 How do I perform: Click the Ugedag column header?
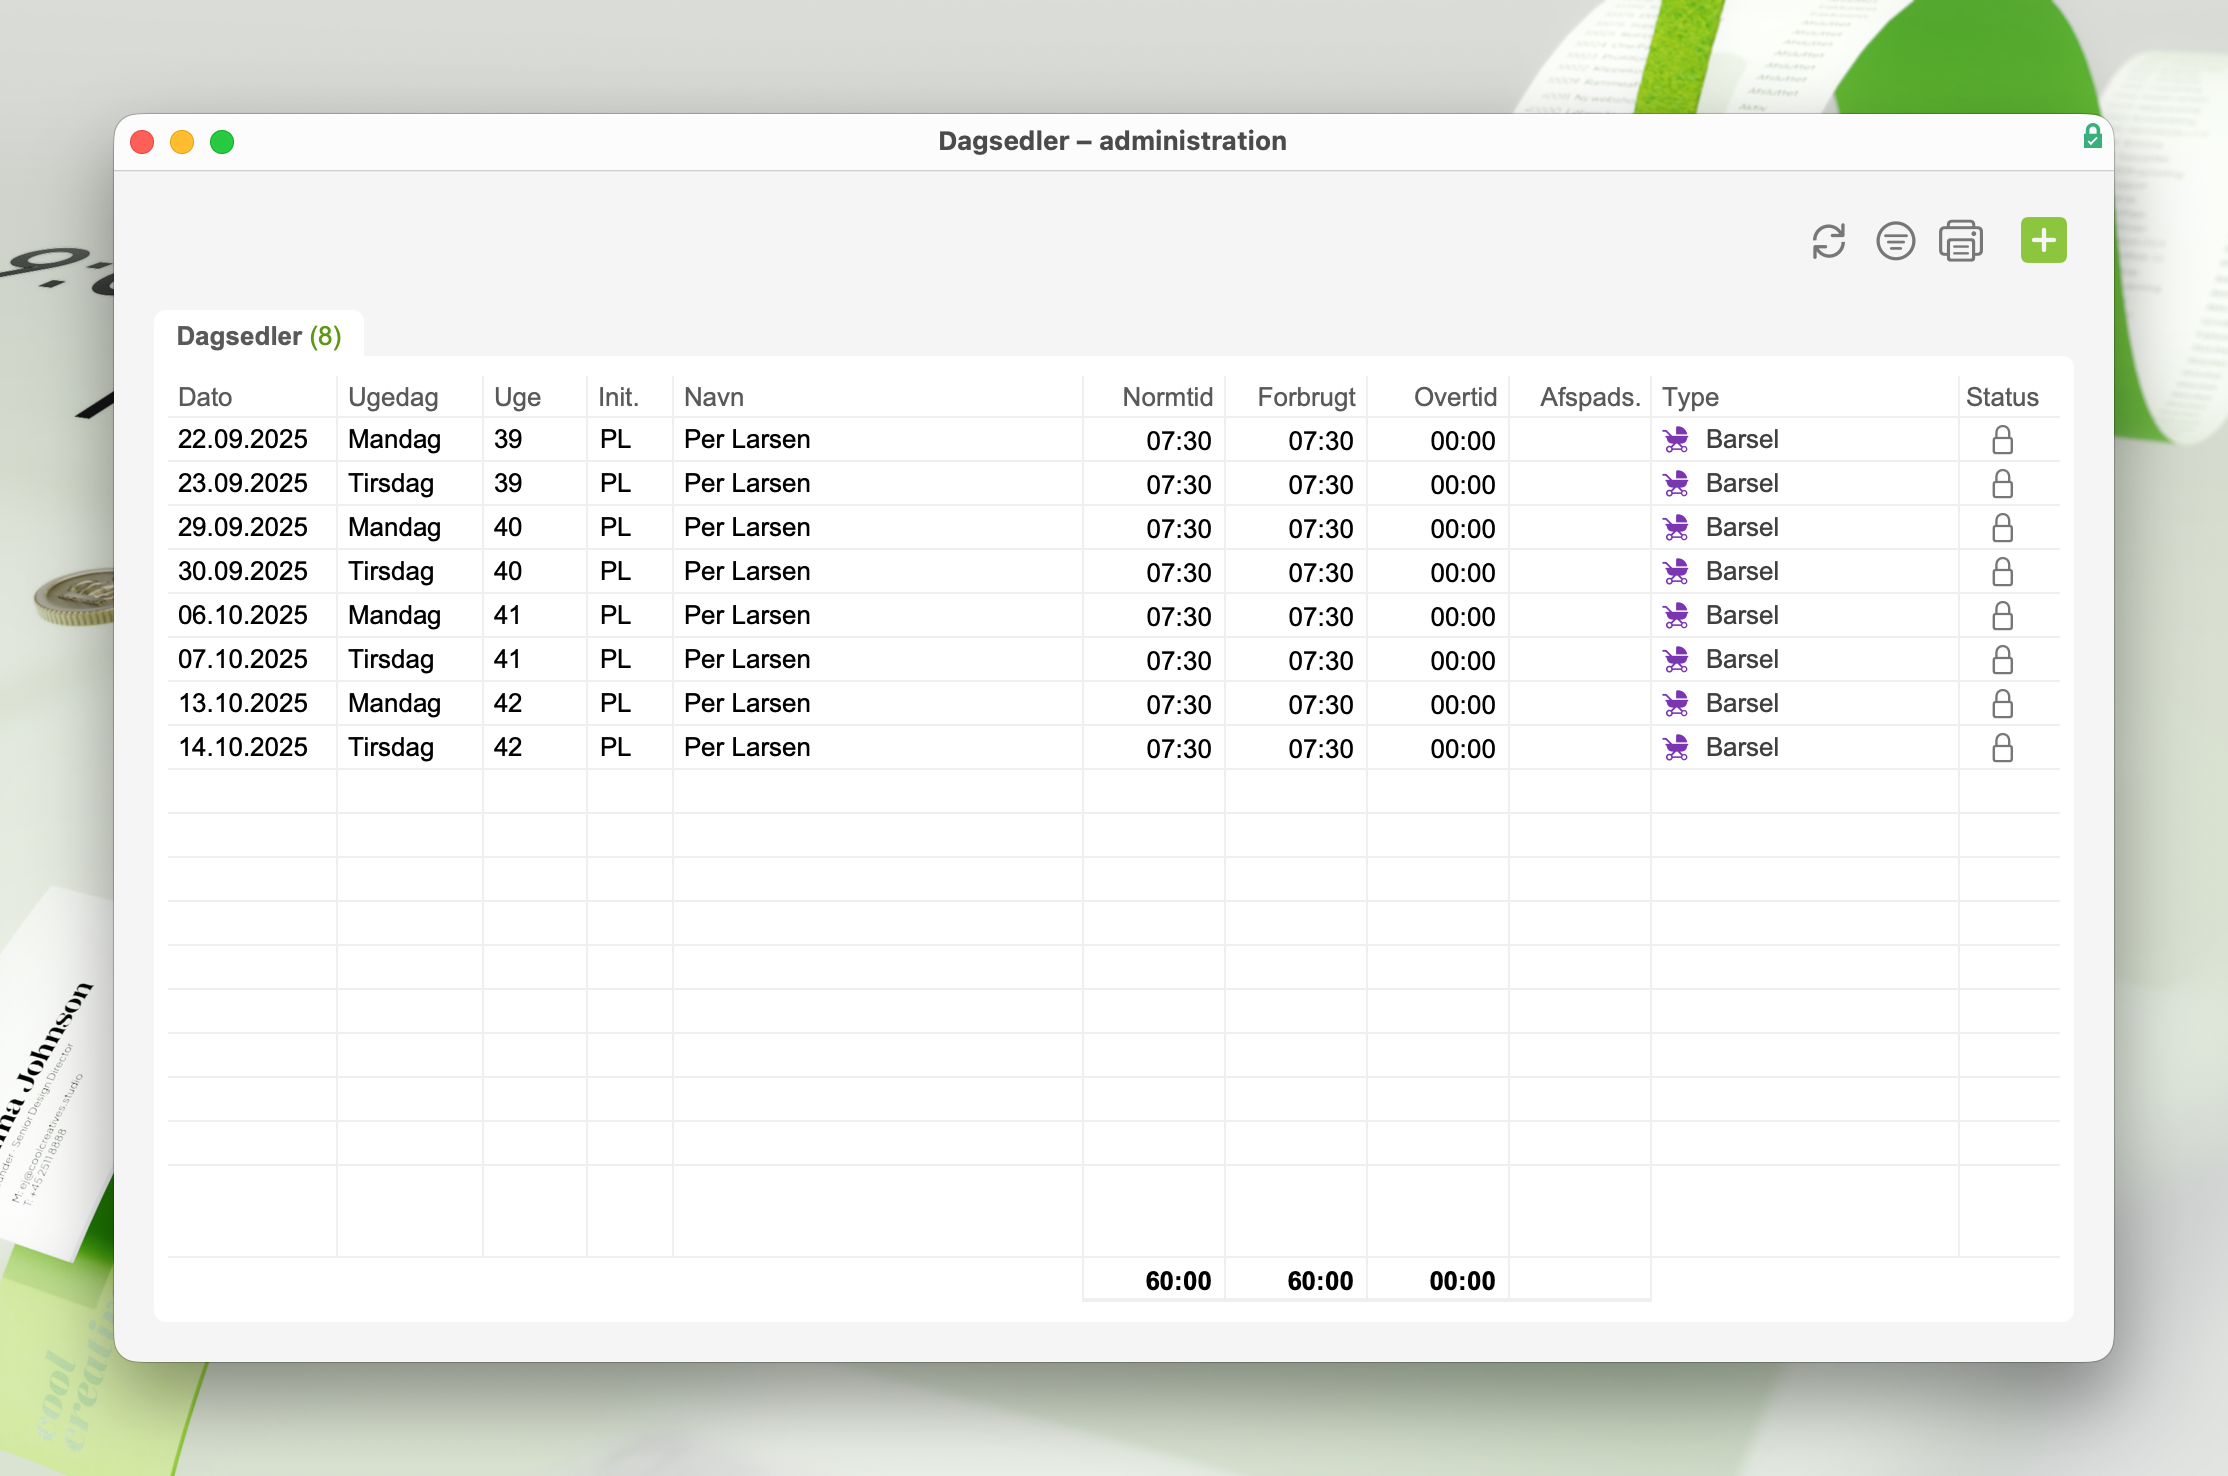point(393,397)
